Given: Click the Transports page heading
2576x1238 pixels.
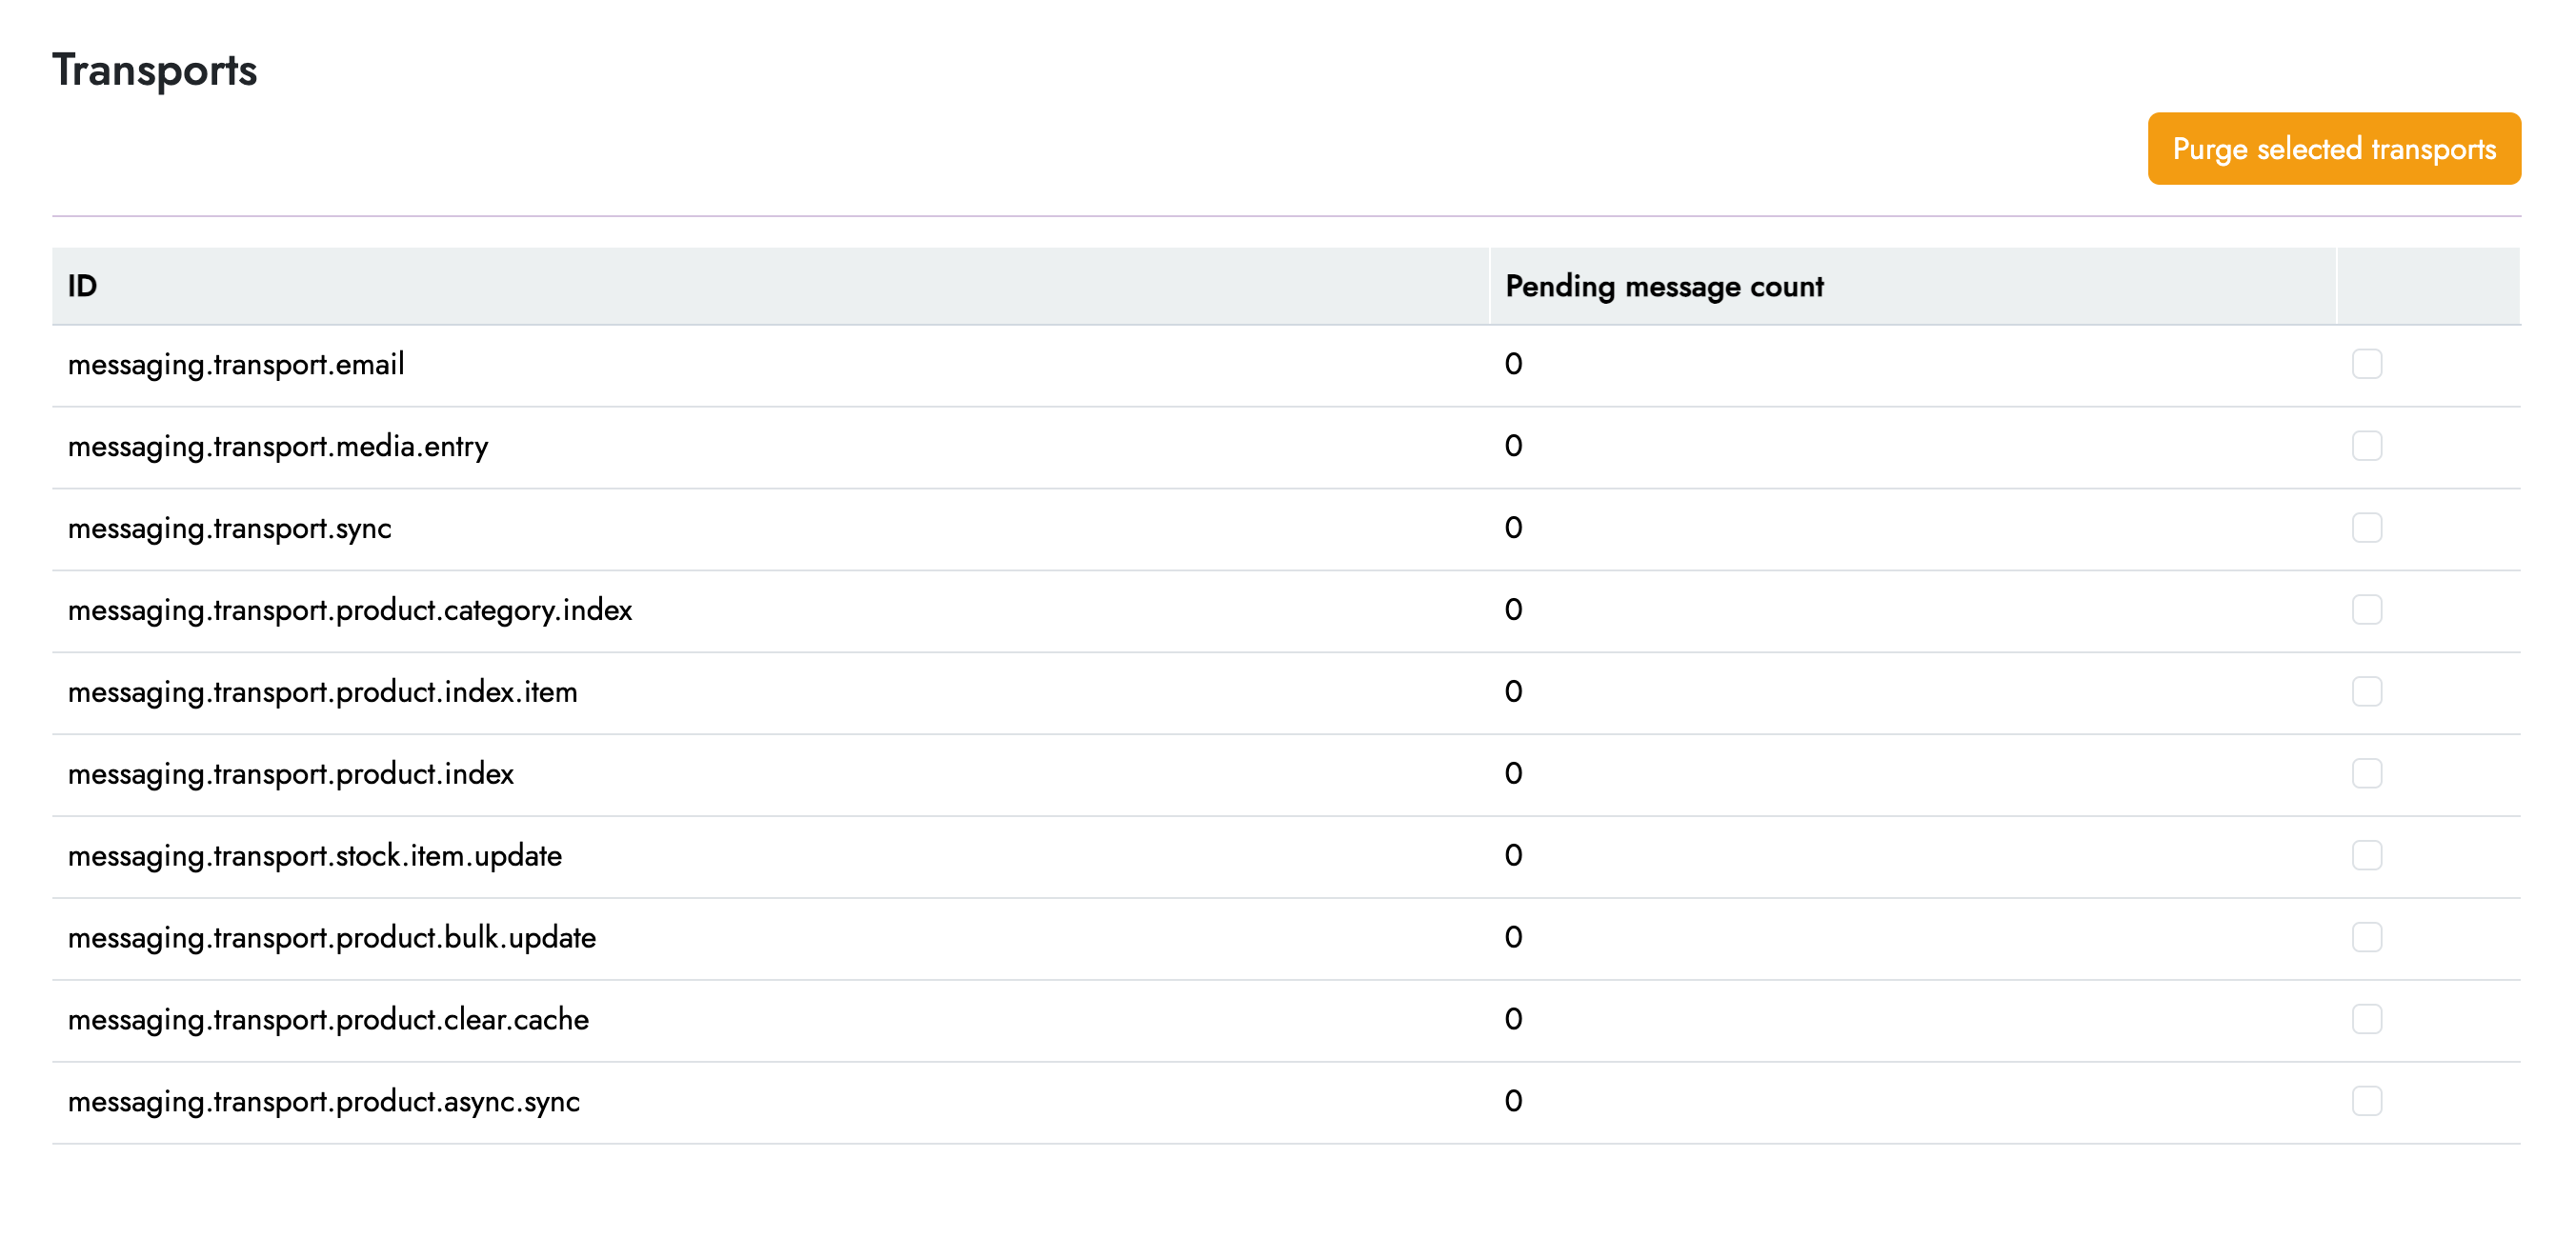Looking at the screenshot, I should tap(155, 71).
